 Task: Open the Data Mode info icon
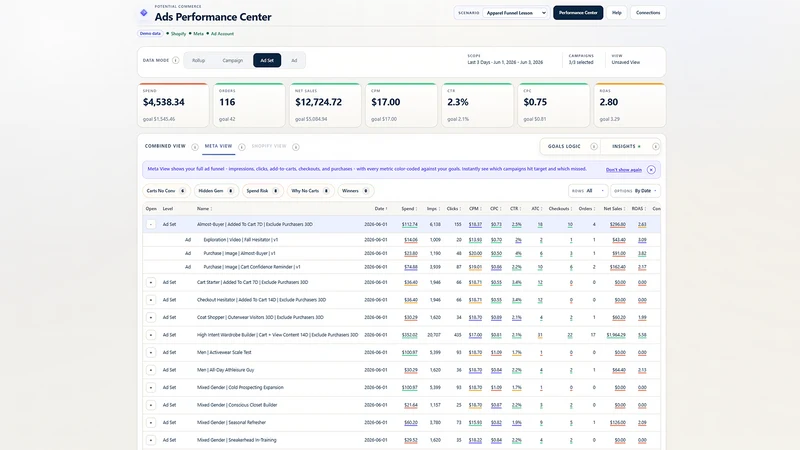pos(176,60)
